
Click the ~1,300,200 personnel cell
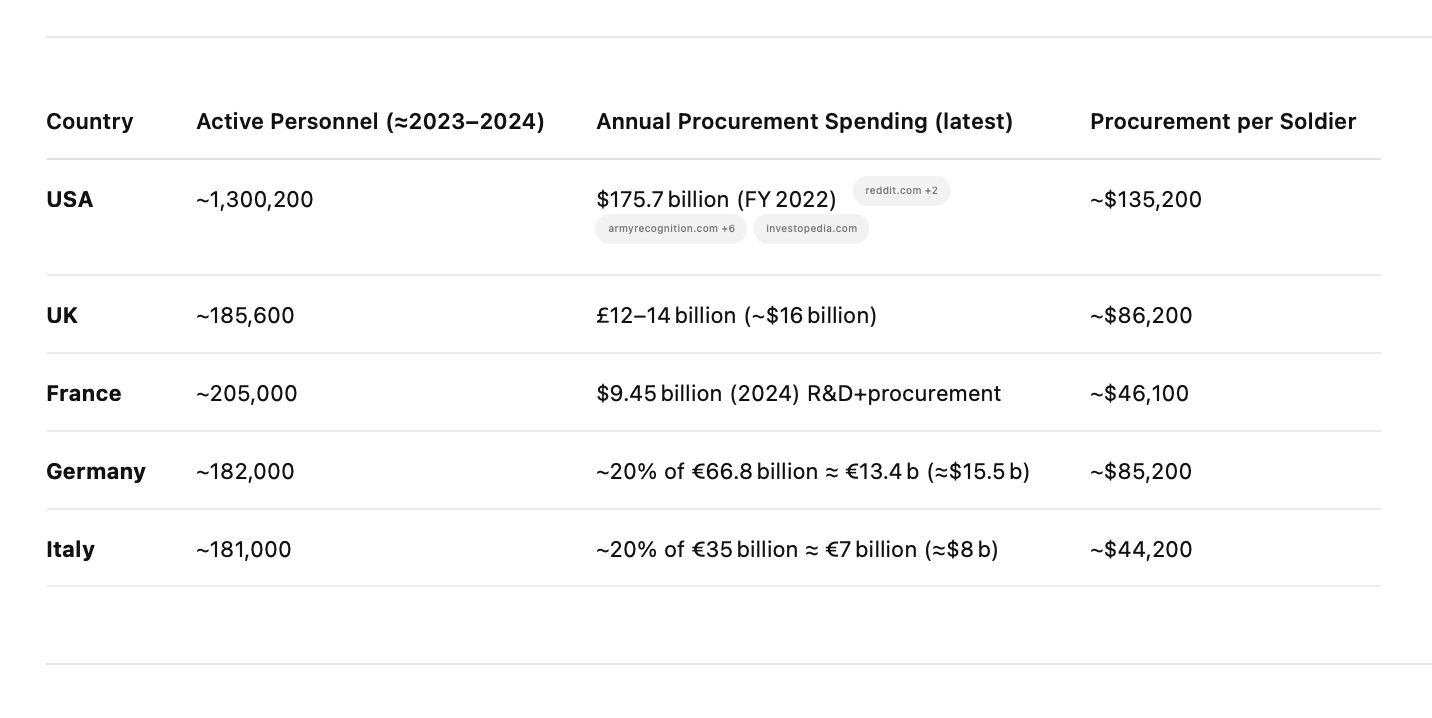click(x=255, y=199)
